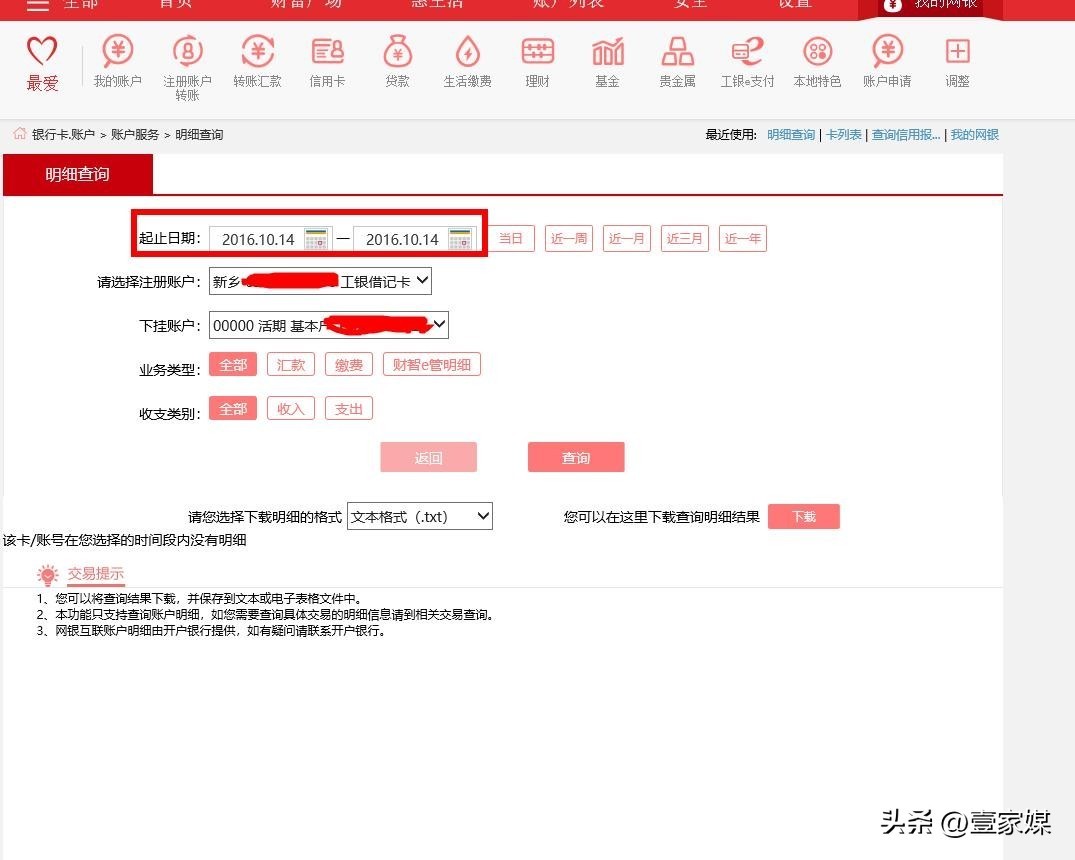Open the start date calendar picker

coord(316,239)
